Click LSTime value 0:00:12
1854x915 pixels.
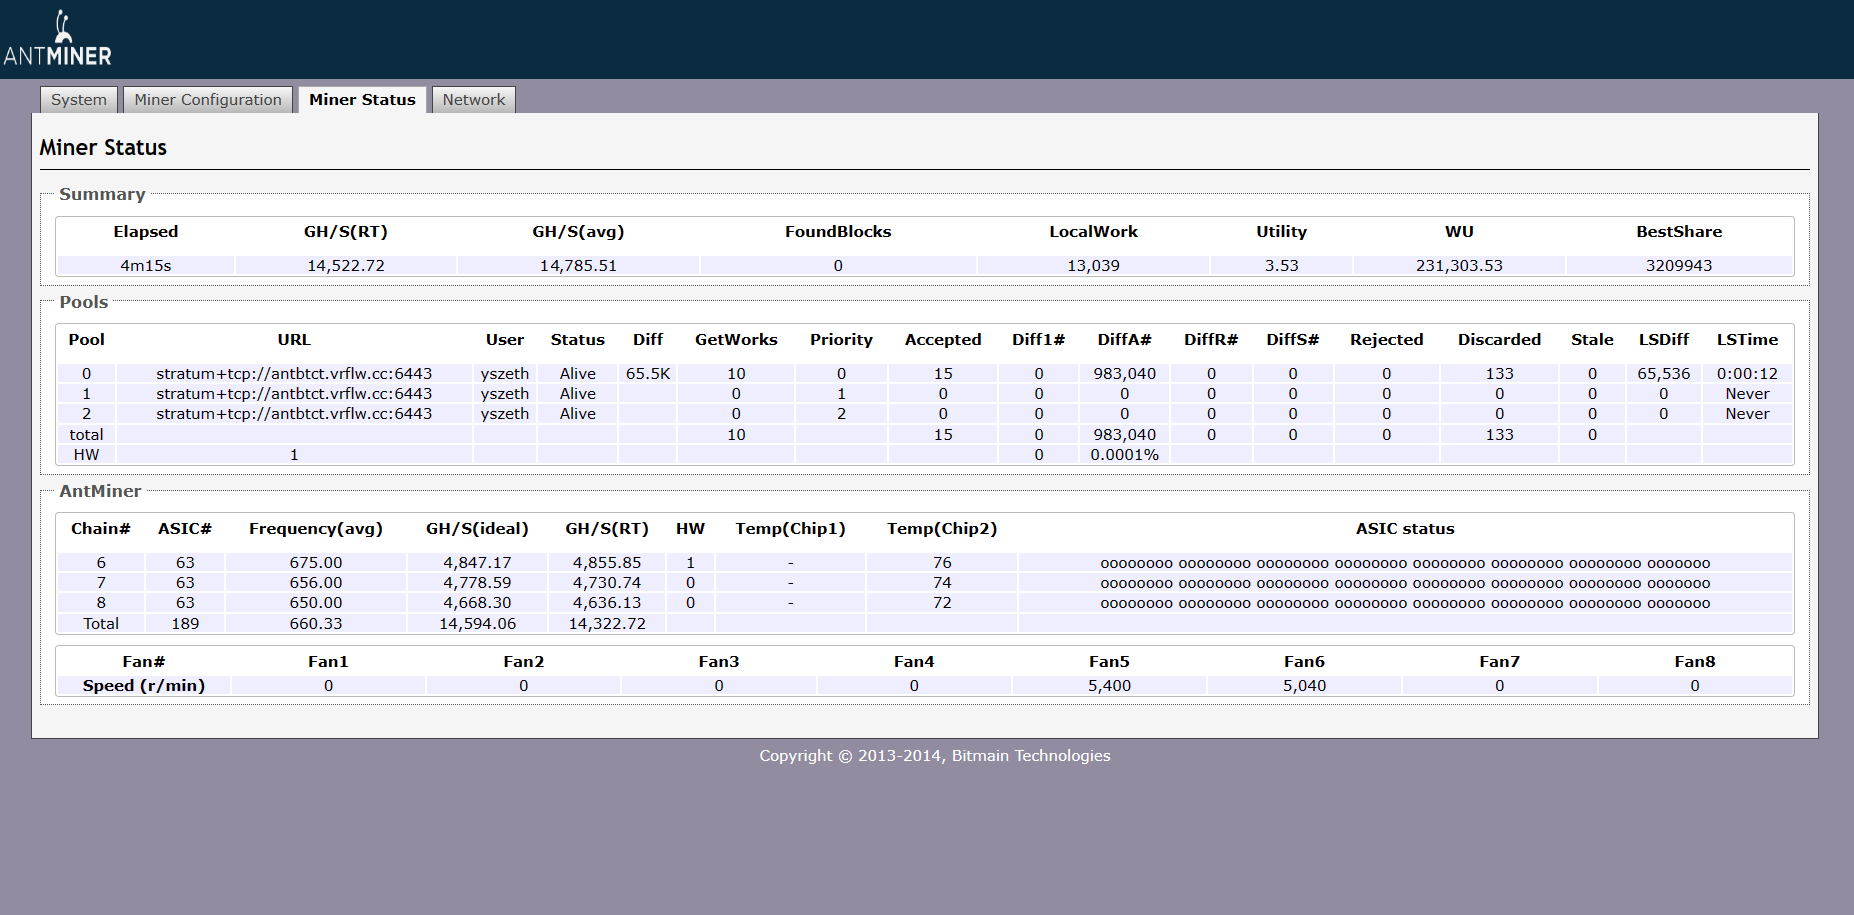click(x=1748, y=374)
